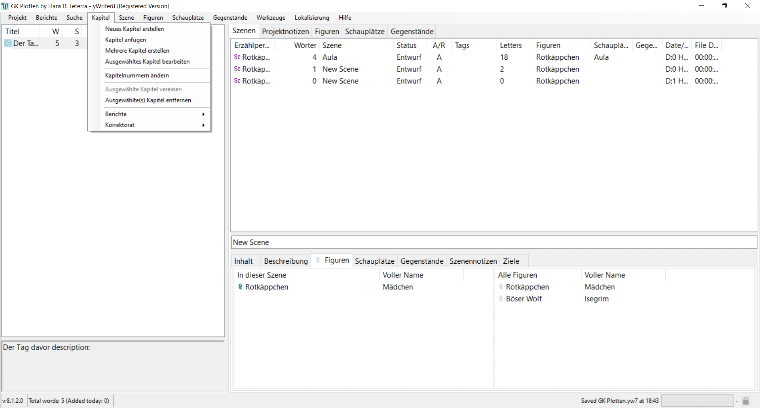The width and height of the screenshot is (760, 408).
Task: Open the Ziele tab
Action: point(511,261)
